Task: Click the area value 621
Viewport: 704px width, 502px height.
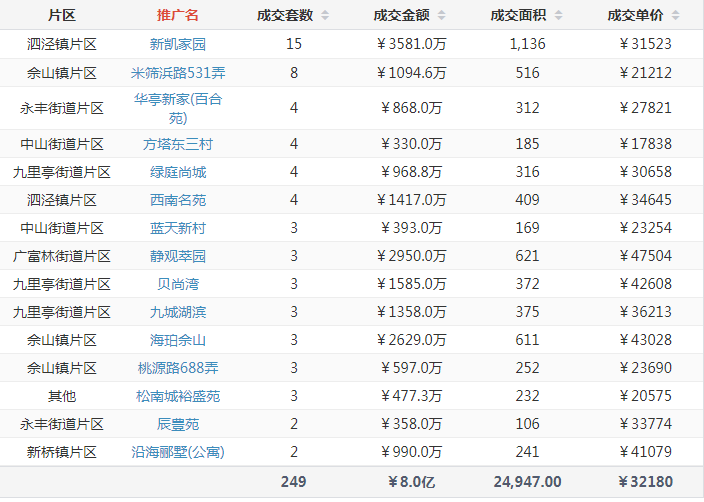Action: [x=528, y=256]
